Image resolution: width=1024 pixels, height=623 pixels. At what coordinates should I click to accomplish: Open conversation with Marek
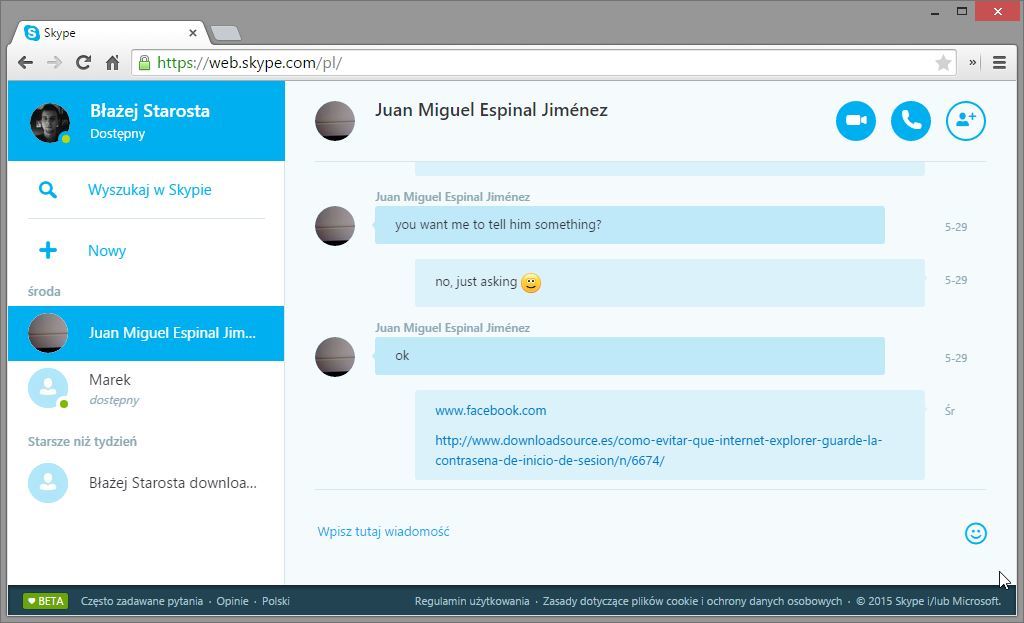coord(146,389)
